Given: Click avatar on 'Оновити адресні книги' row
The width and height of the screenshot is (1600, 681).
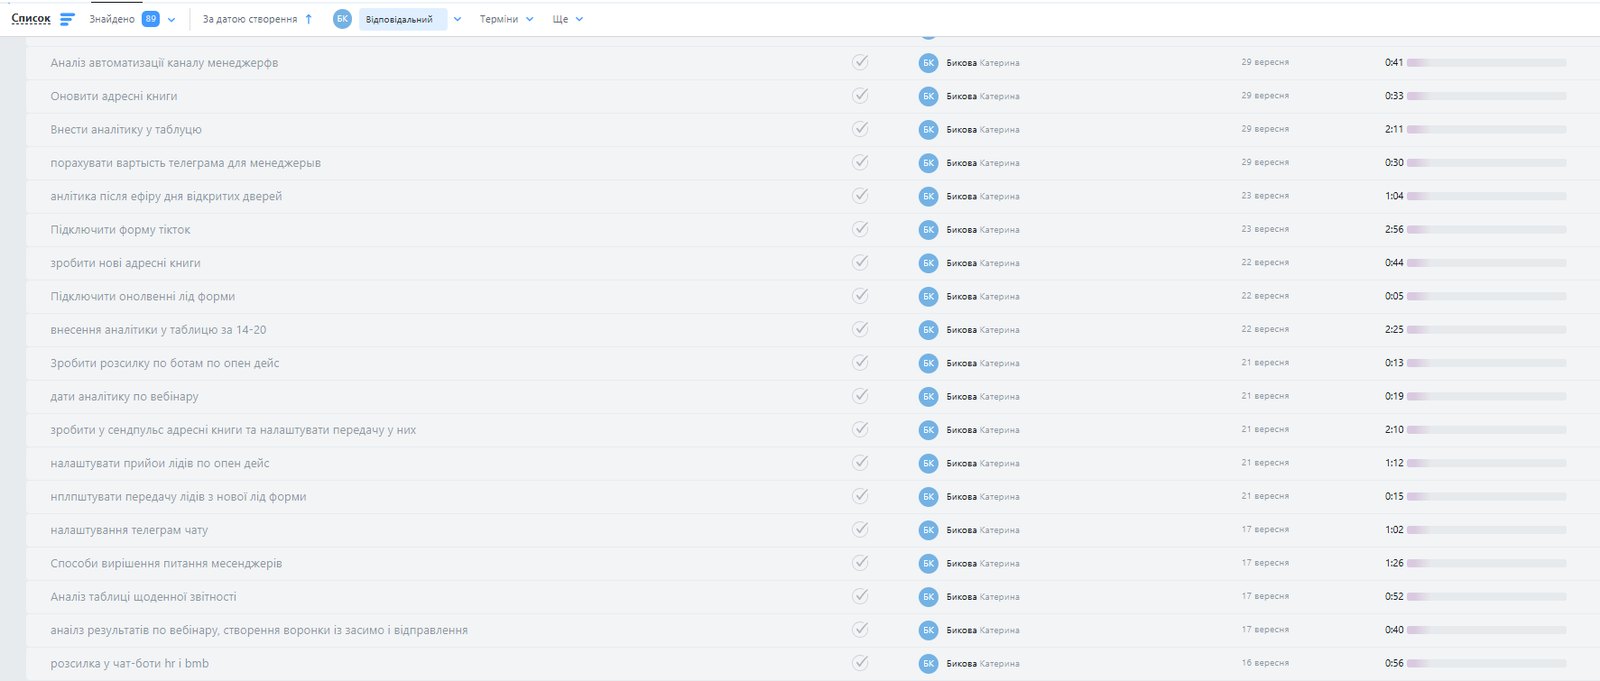Looking at the screenshot, I should click(928, 96).
